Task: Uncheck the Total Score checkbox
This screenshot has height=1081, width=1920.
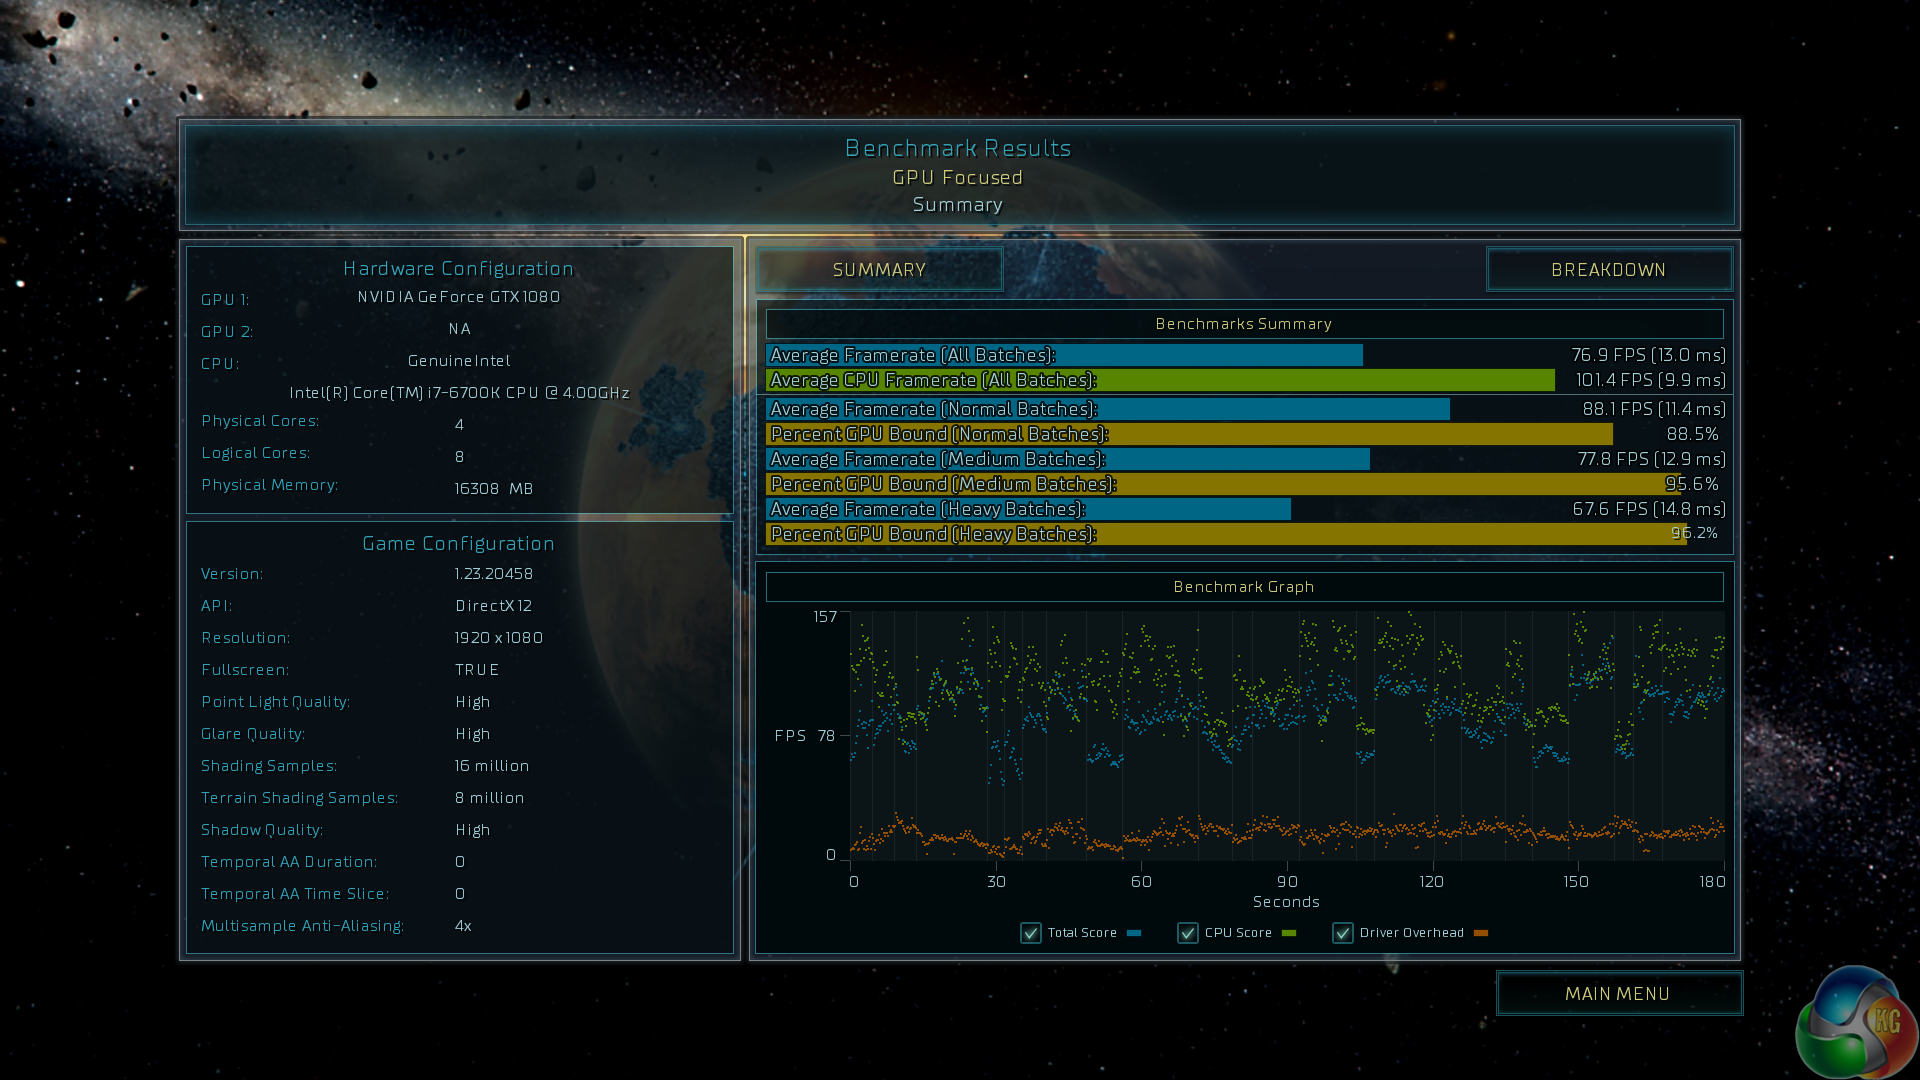Action: tap(1031, 933)
